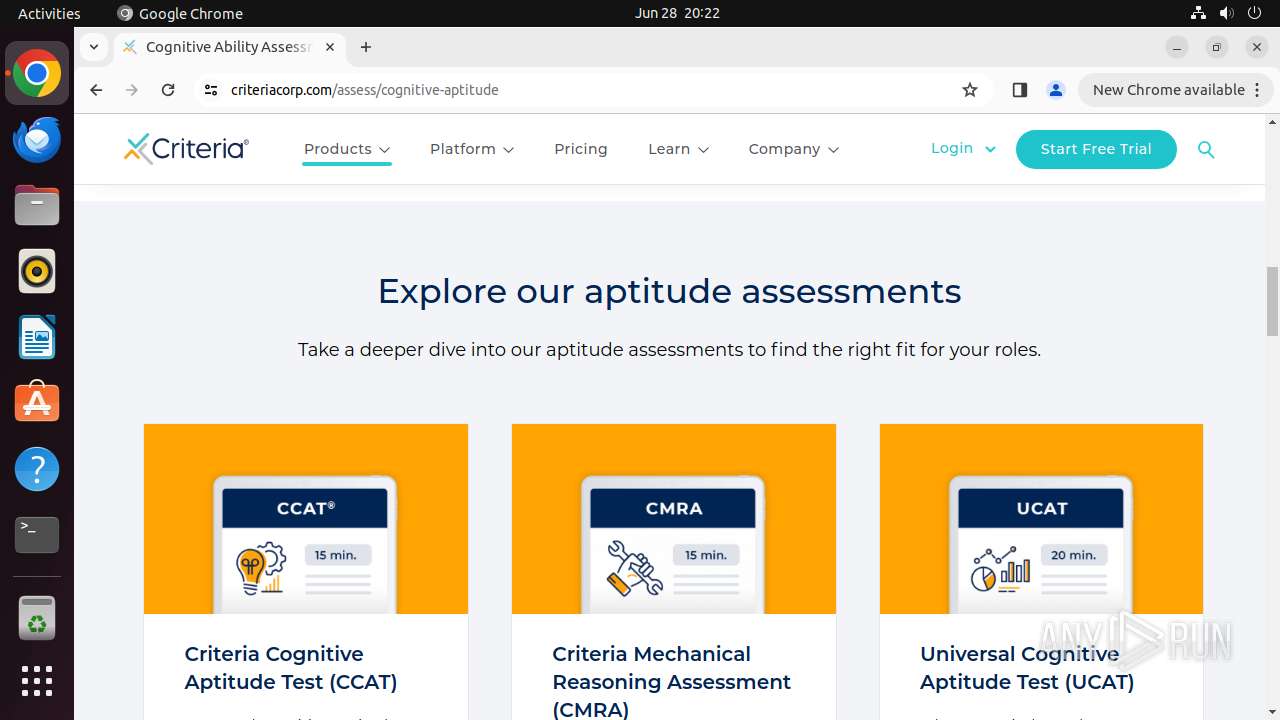The image size is (1280, 720).
Task: Click the 'Explore our aptitude assessments' heading
Action: tap(669, 291)
